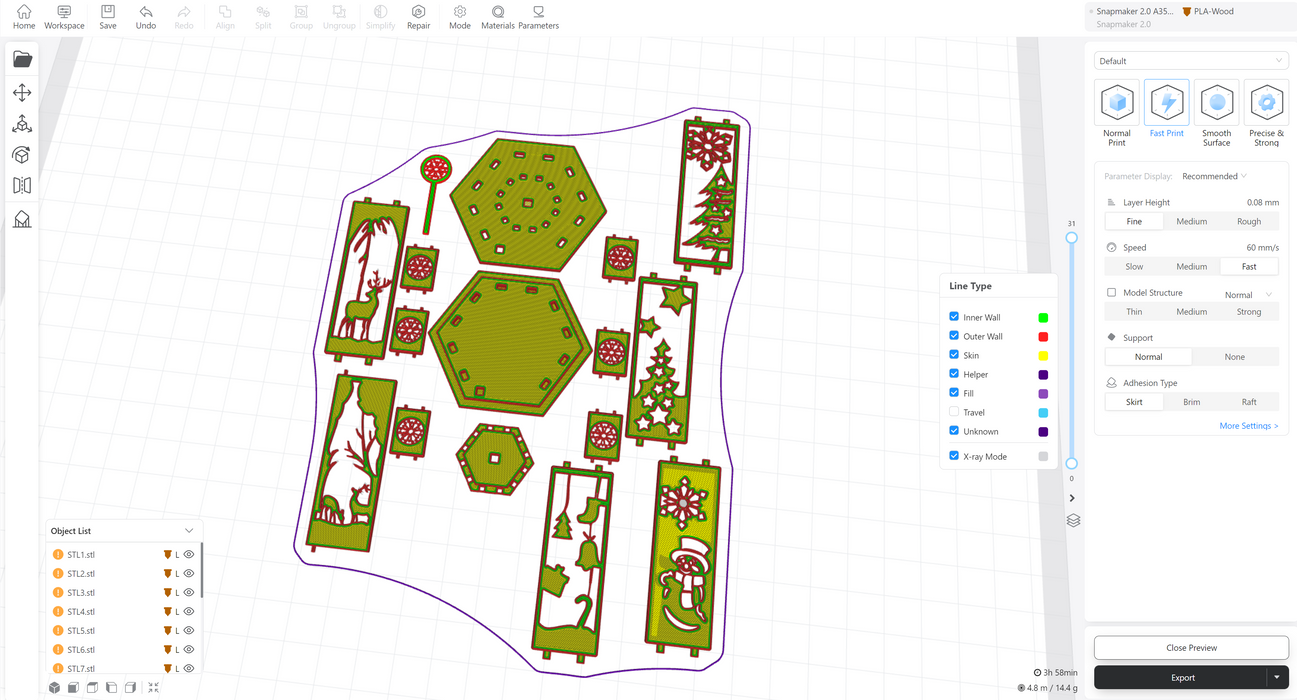This screenshot has height=700, width=1297.
Task: Open the More Settings link
Action: (1248, 426)
